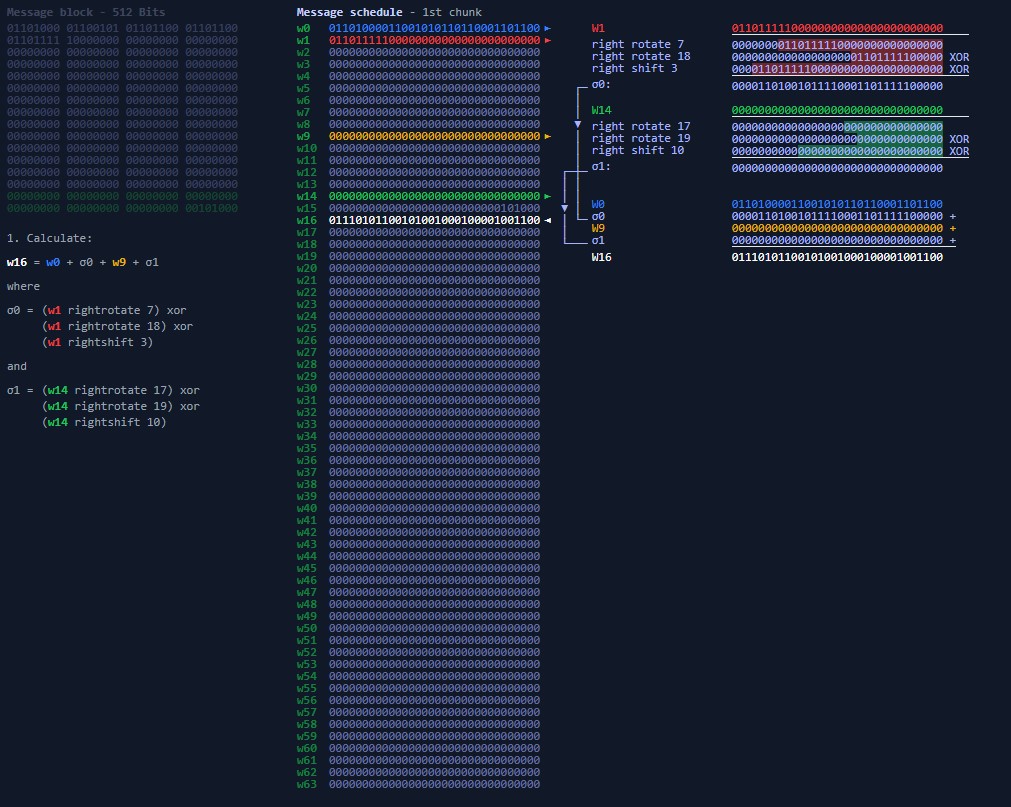
Task: Click the red arrow marker beside w1 row
Action: click(547, 40)
